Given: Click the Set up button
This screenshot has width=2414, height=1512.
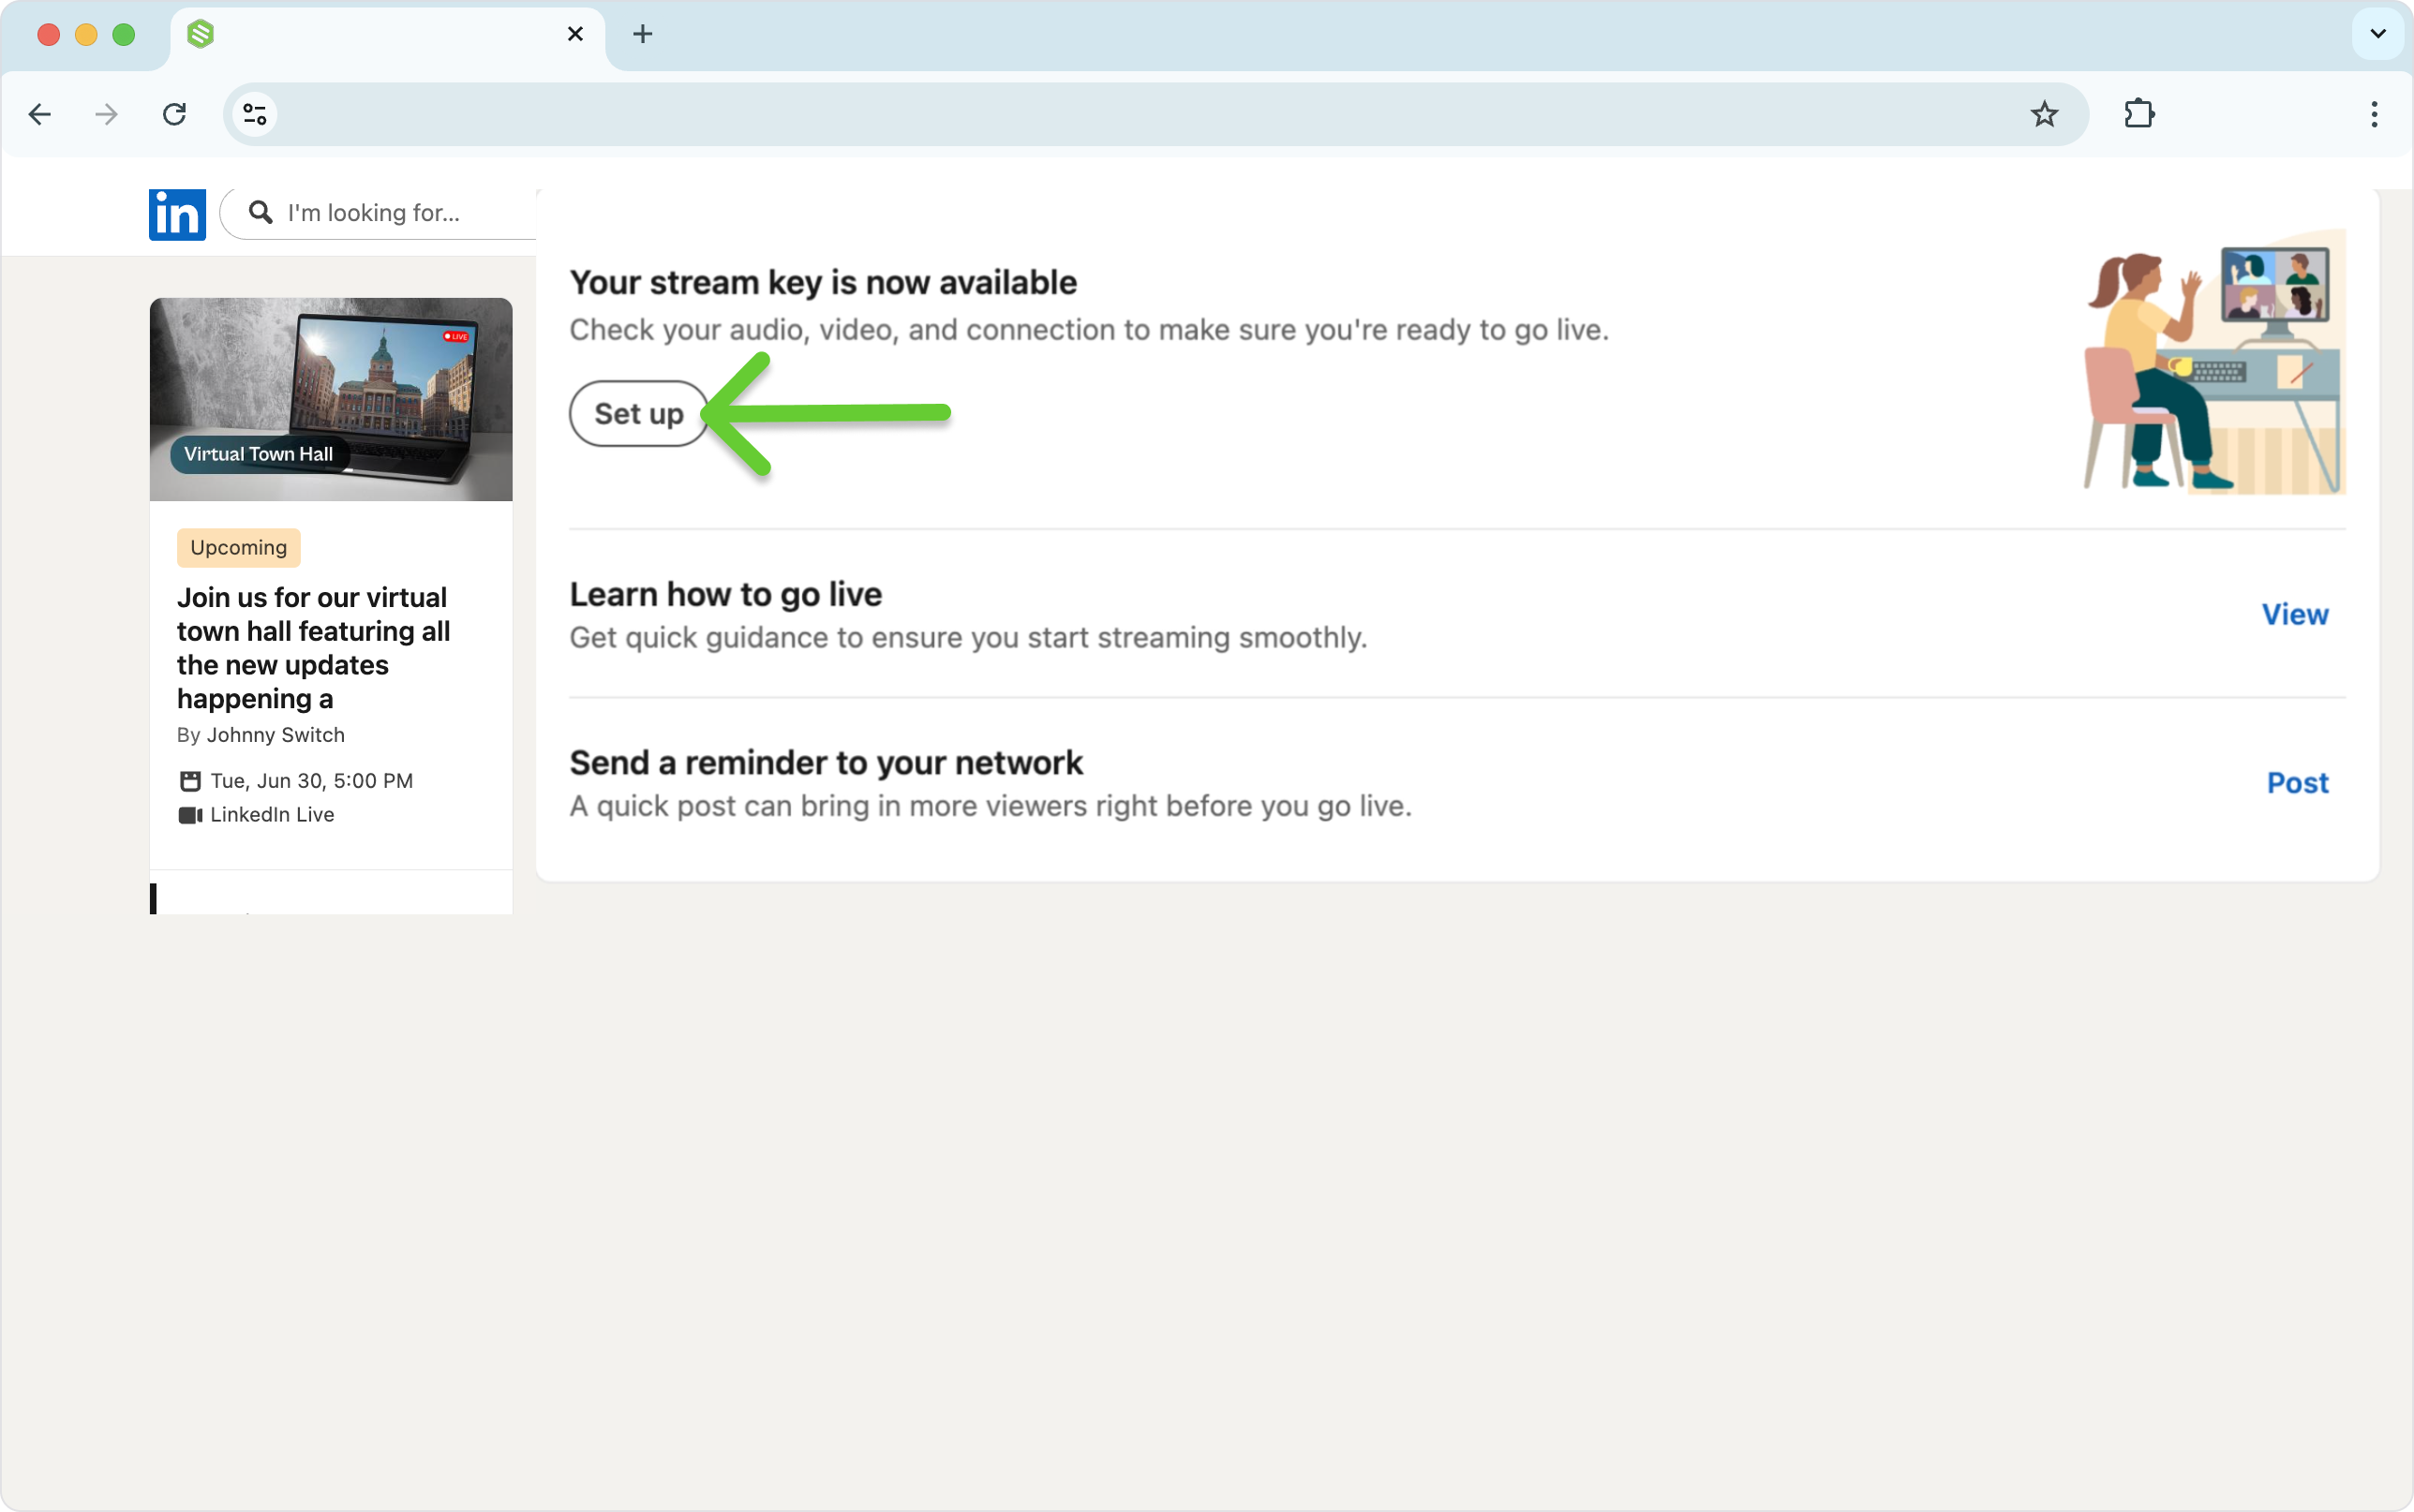Looking at the screenshot, I should [639, 413].
